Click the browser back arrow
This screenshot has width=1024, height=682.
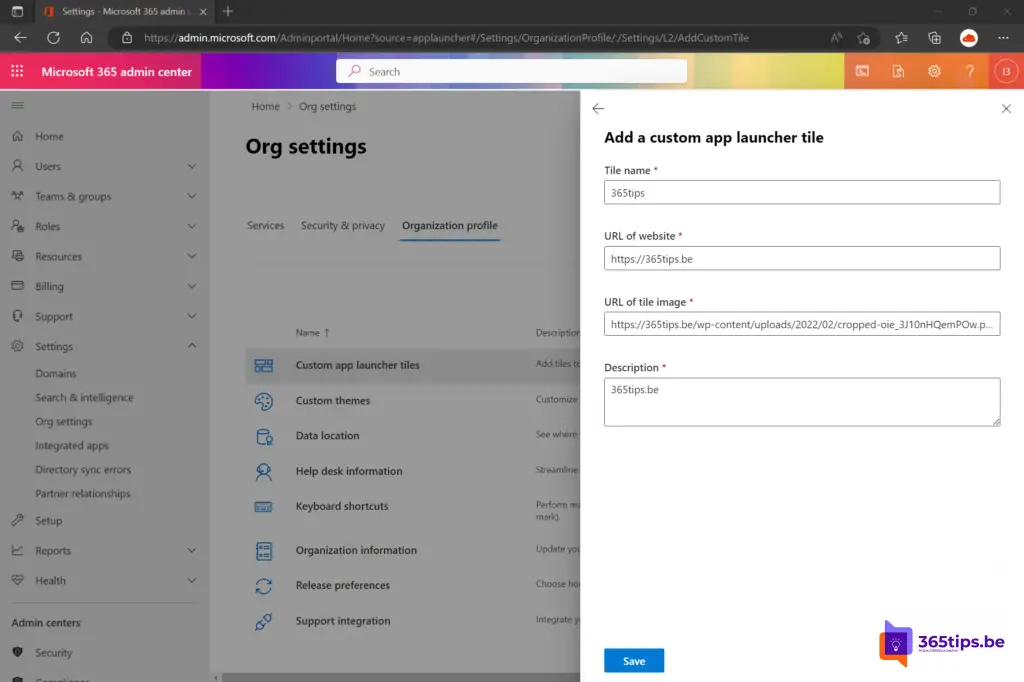click(20, 38)
